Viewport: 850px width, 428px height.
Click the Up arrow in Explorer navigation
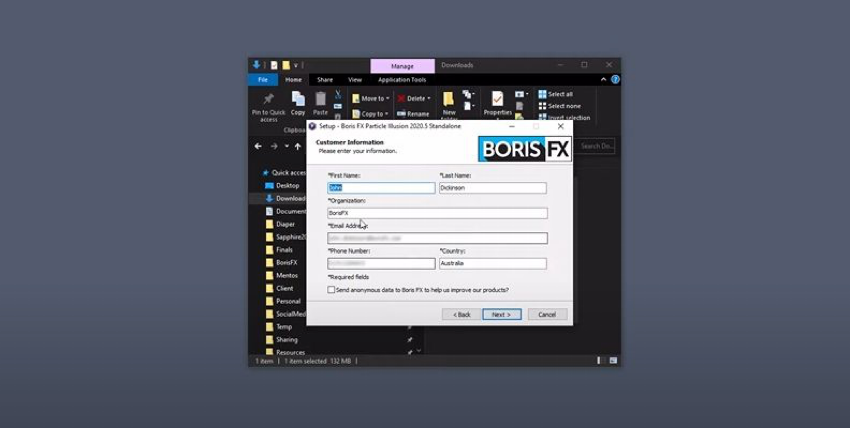point(298,146)
